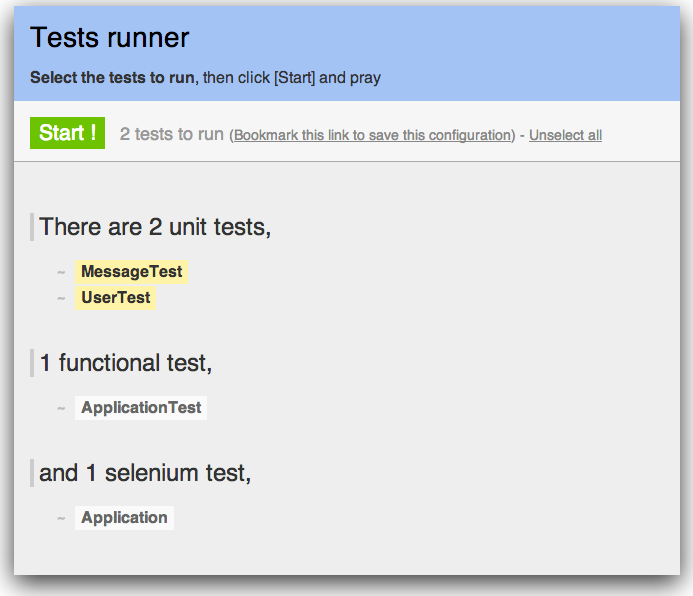Click the tilde marker beside Application
The image size is (693, 596).
(x=61, y=518)
